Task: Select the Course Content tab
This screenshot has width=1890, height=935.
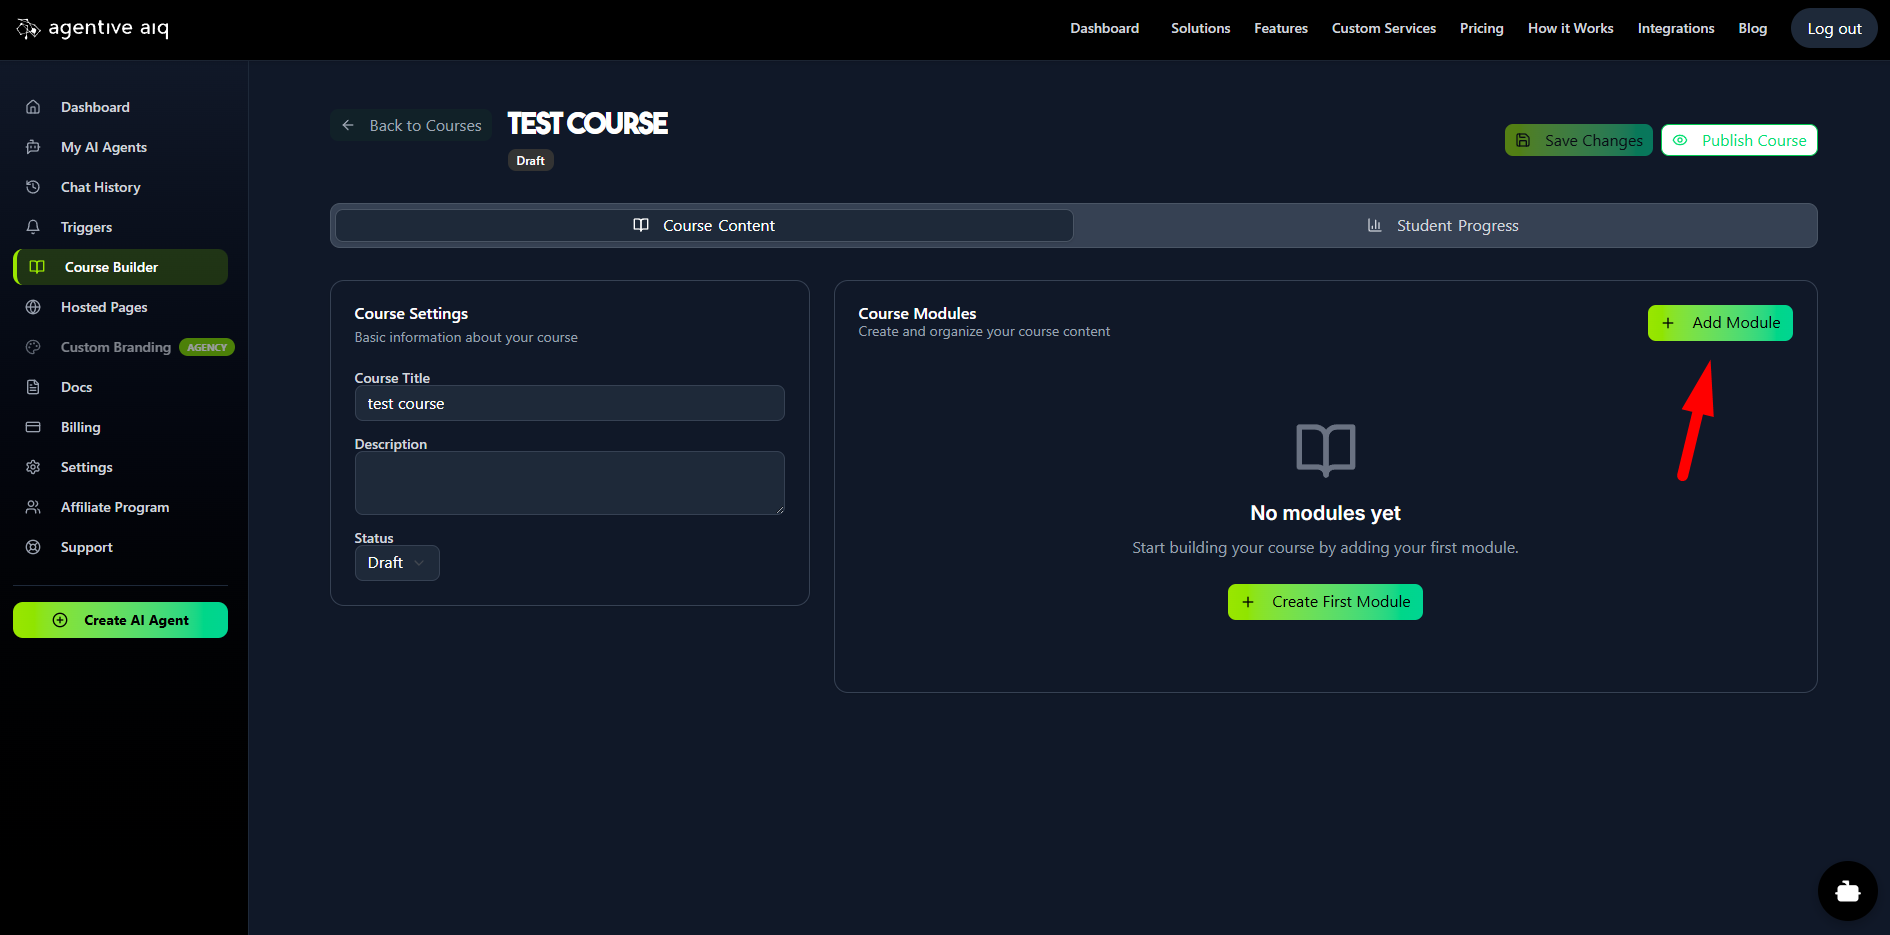Action: (704, 226)
